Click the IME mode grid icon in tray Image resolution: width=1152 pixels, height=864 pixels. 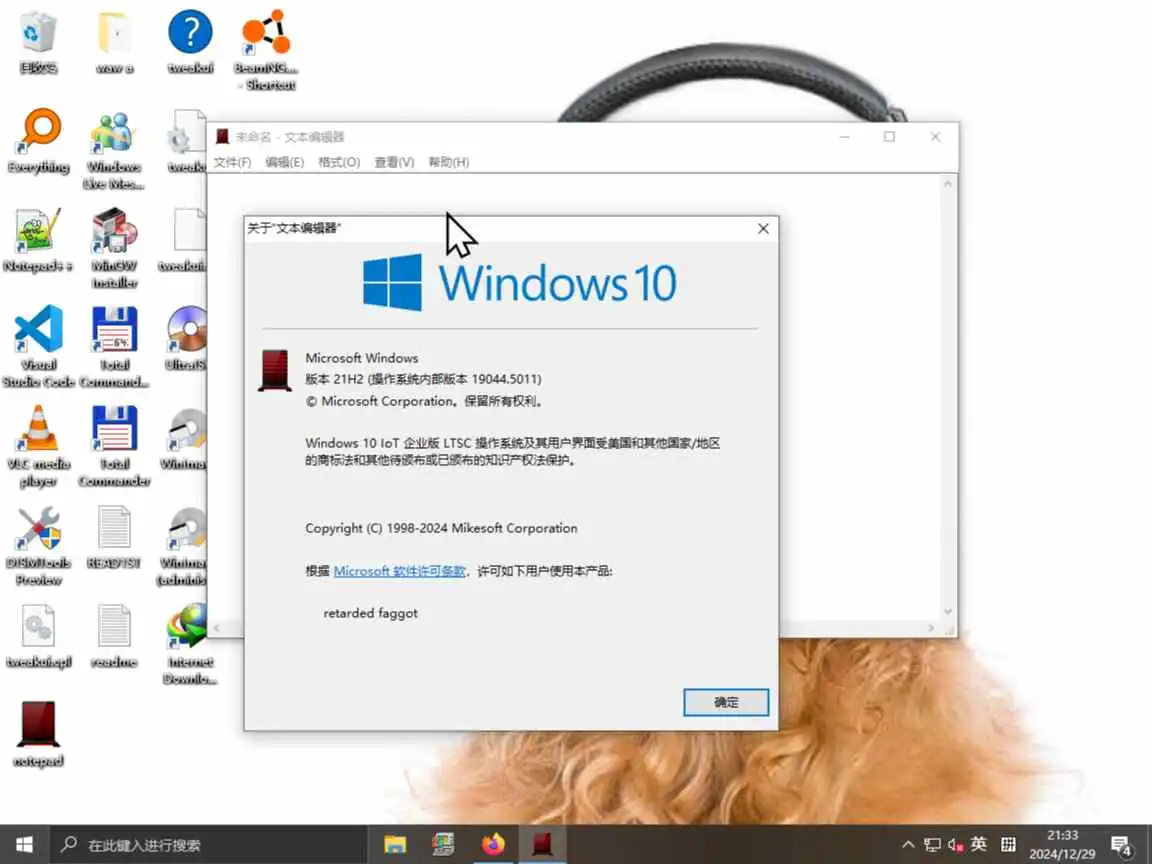click(x=1009, y=844)
